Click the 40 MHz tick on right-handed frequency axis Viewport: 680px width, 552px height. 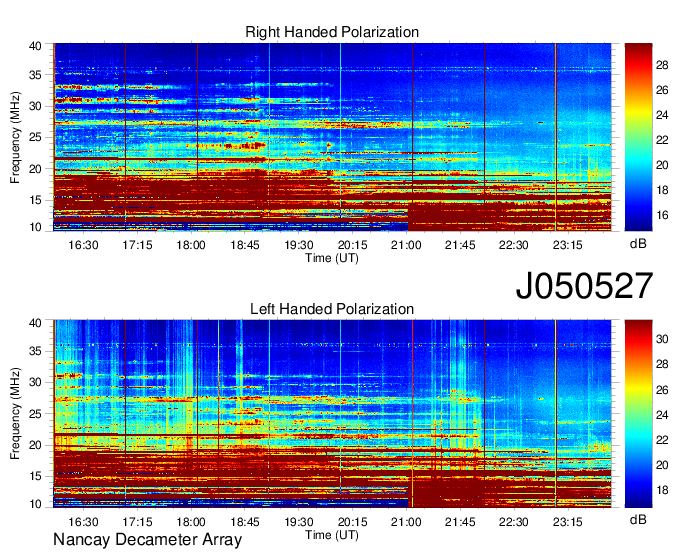coord(35,46)
